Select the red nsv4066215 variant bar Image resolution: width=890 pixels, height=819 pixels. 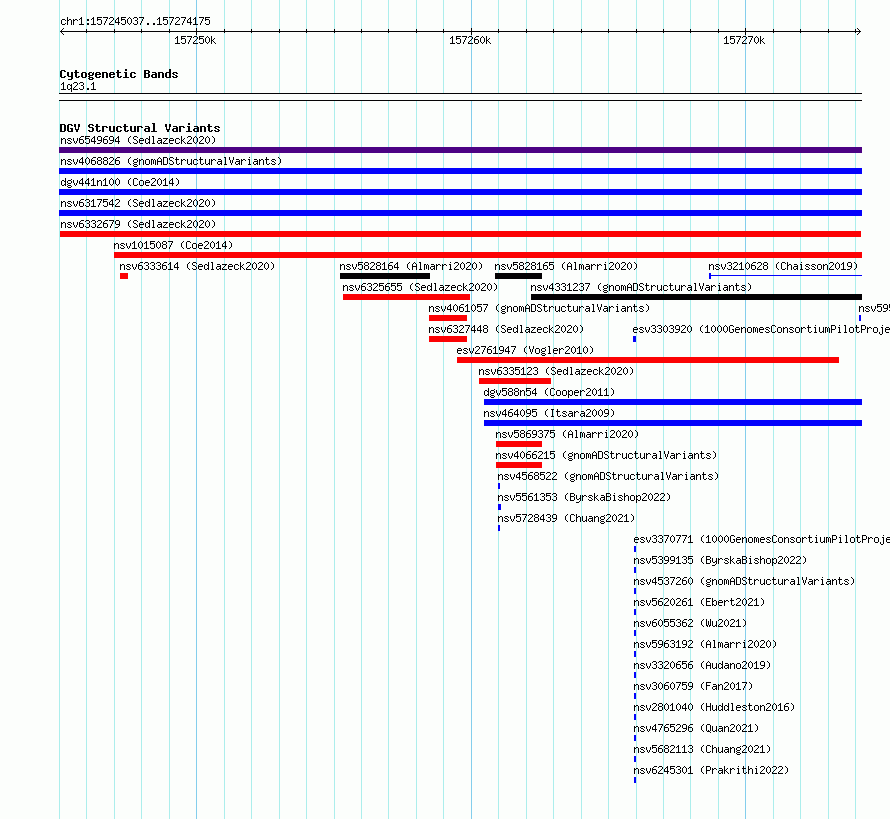519,465
